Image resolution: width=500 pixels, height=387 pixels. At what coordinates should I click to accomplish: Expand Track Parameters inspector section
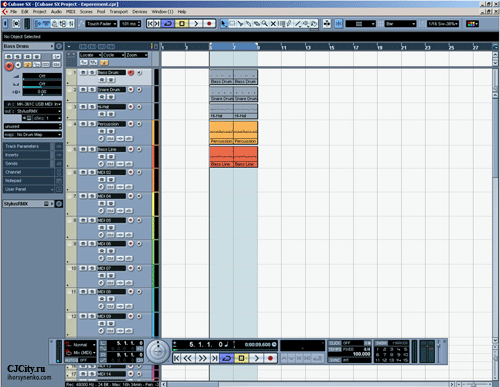click(28, 146)
